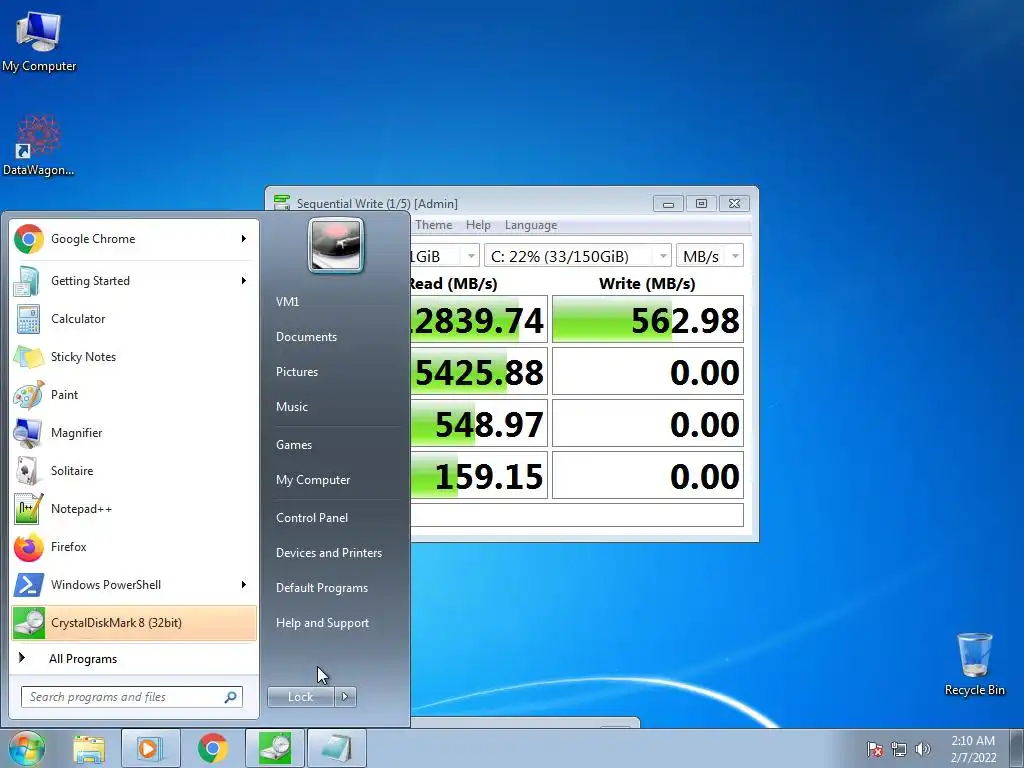Screen dimensions: 1024x768
Task: Open My Computer from Start menu right pane
Action: pos(313,480)
